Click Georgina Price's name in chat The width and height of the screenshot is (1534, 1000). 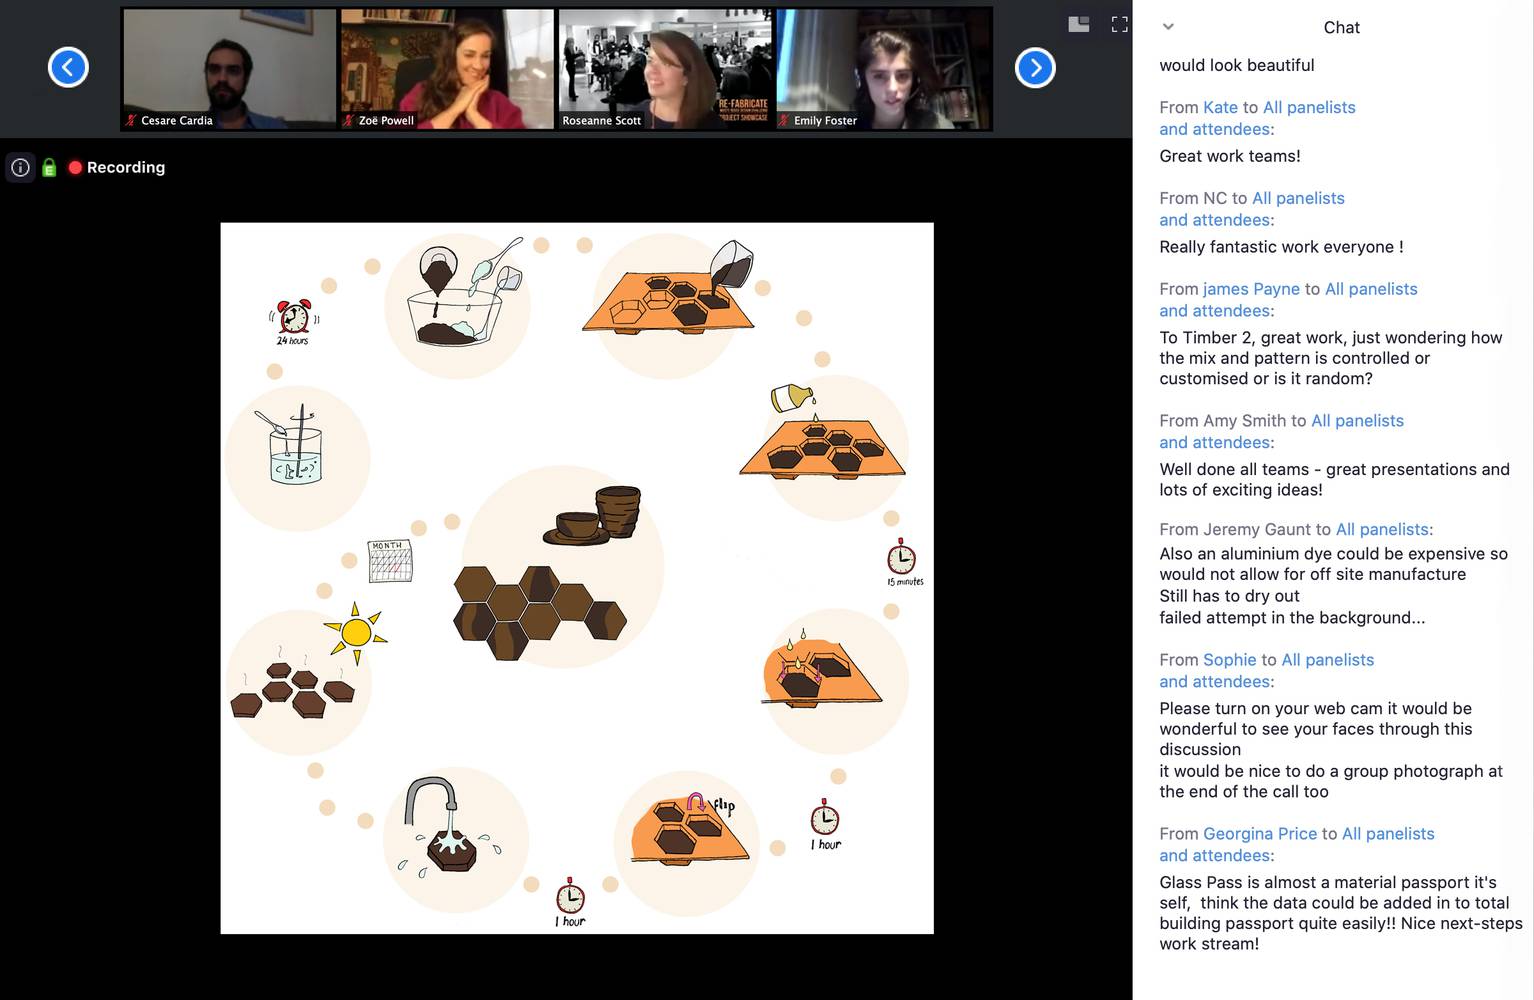coord(1259,834)
